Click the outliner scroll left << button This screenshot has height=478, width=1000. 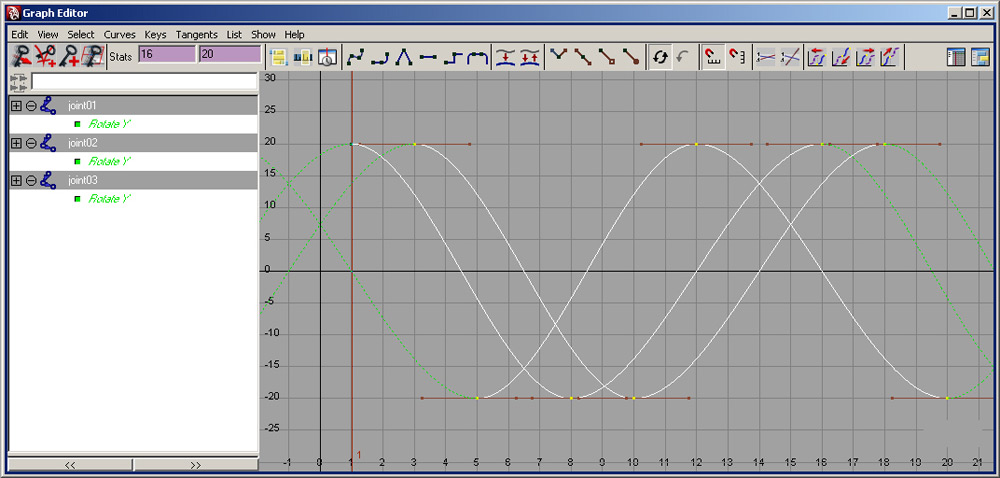70,465
